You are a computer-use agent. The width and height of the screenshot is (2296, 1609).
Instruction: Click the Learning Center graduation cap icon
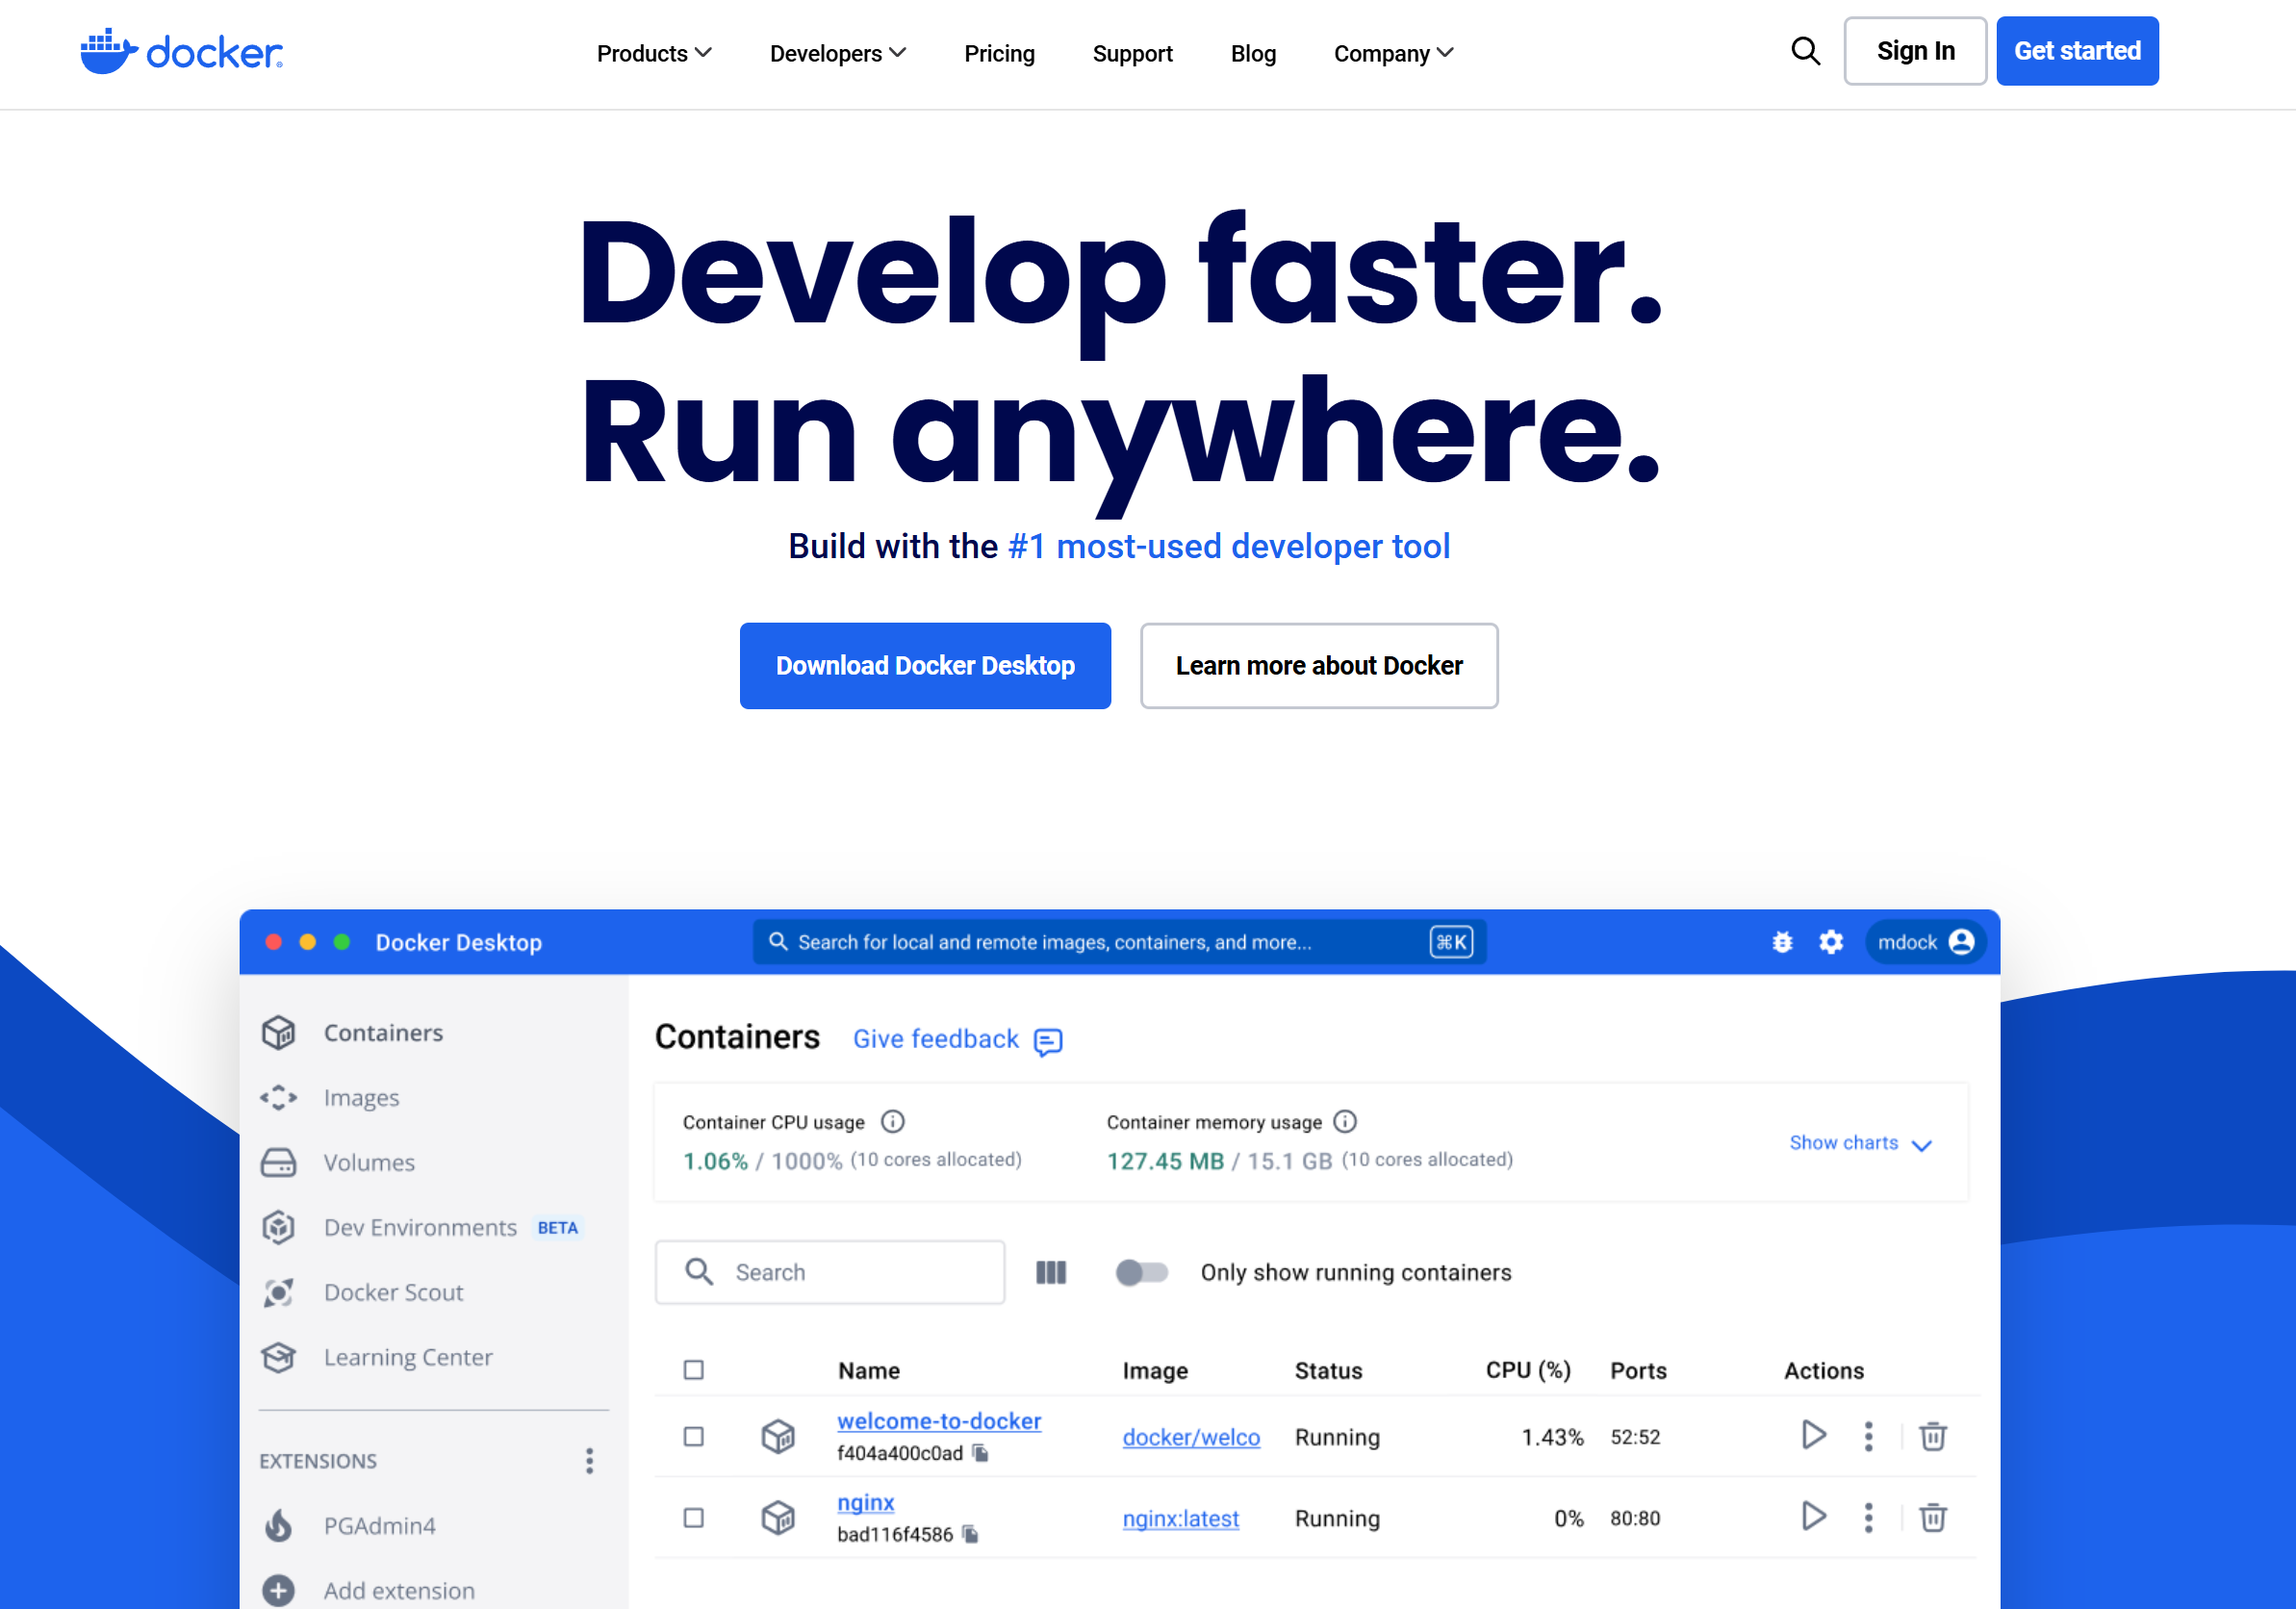pos(278,1357)
